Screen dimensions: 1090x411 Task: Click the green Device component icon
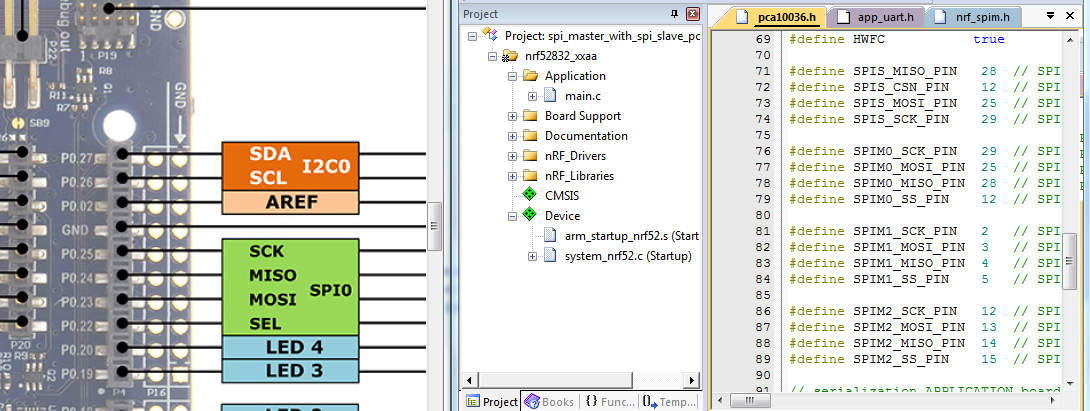coord(530,216)
